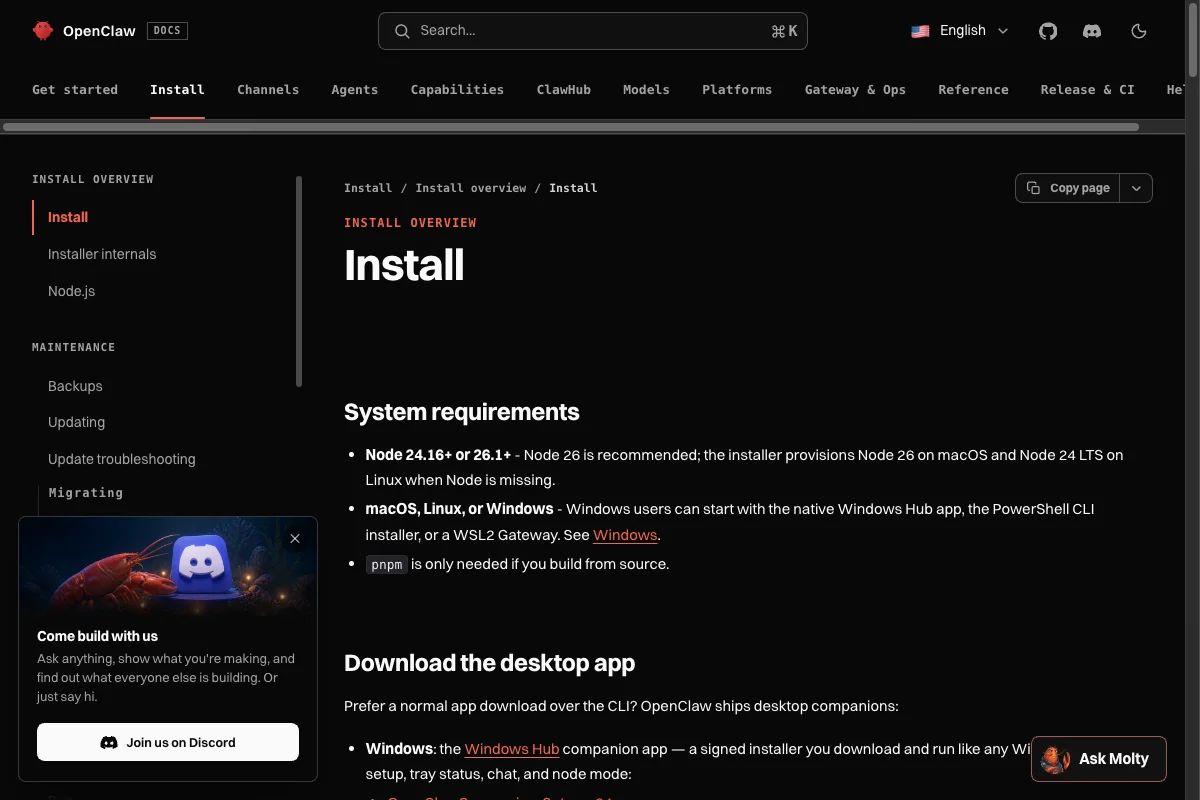Open the Agents tab
This screenshot has width=1200, height=800.
[355, 89]
